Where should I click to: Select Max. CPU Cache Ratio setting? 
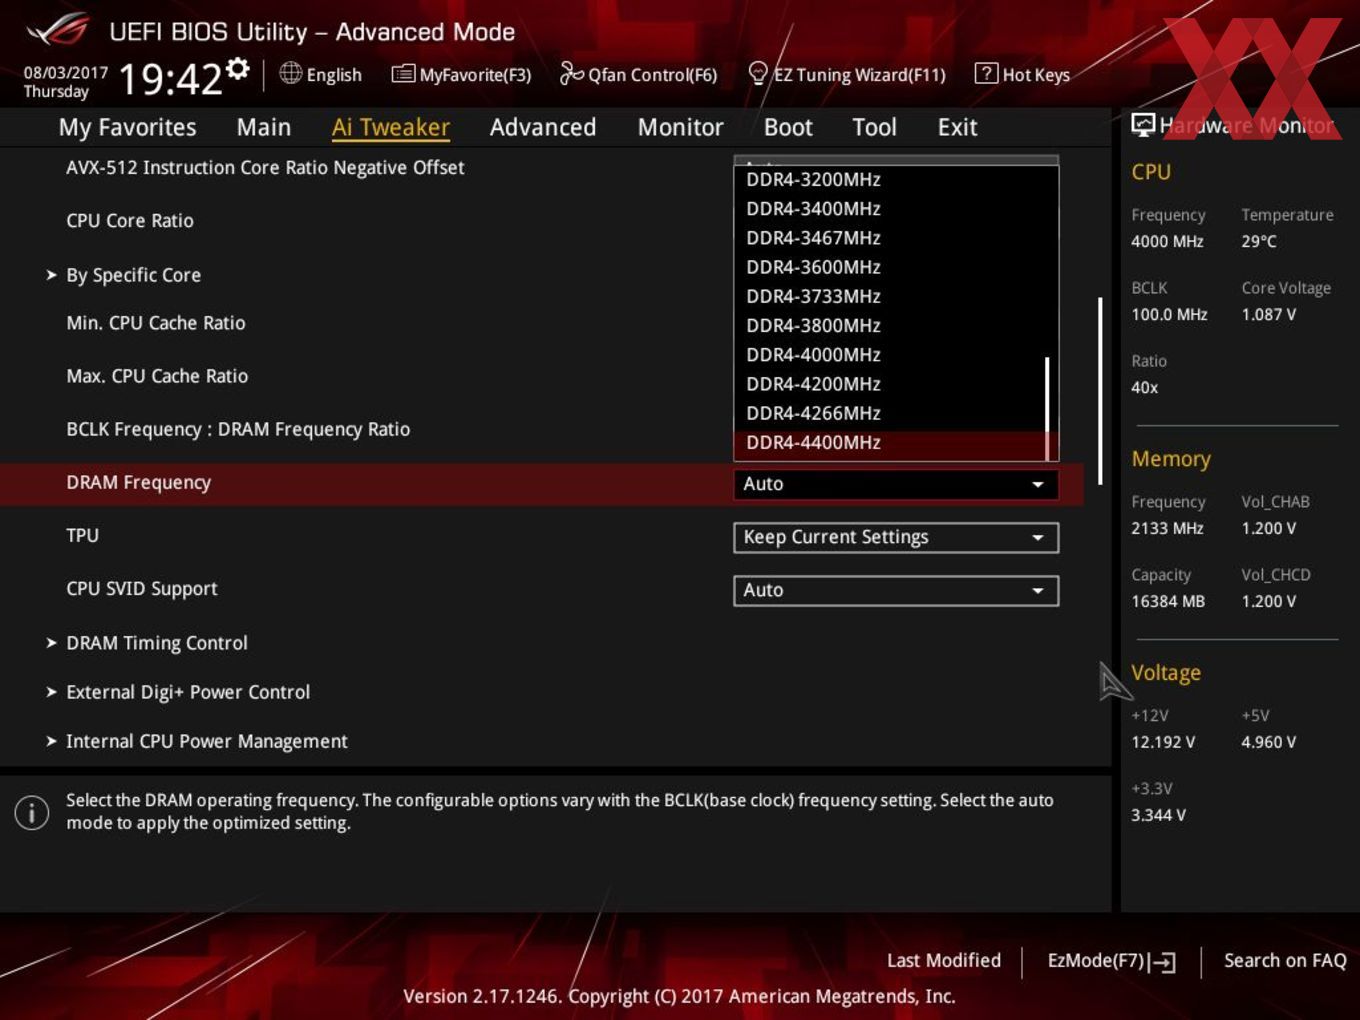click(x=157, y=376)
